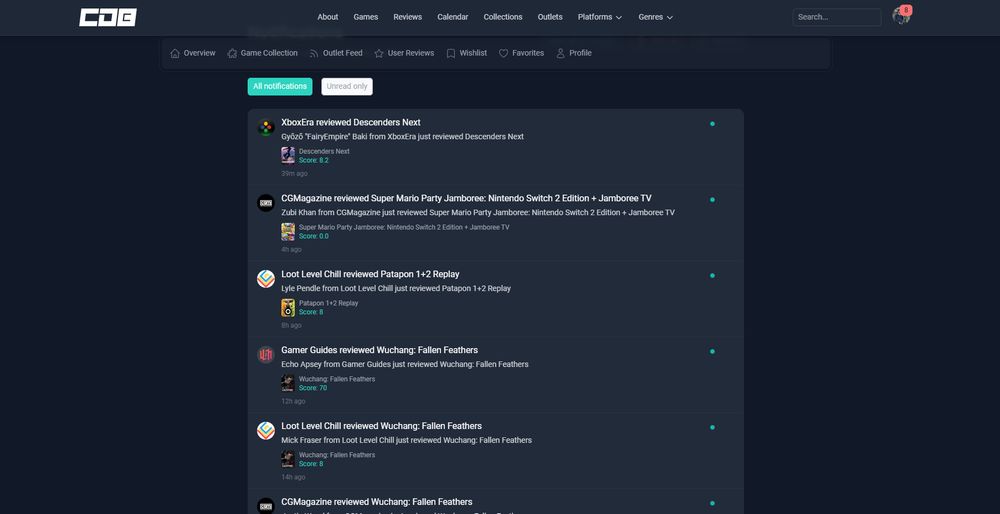Click 'Echo Apsey from Gamer Guides' description
Image resolution: width=1000 pixels, height=514 pixels.
[x=404, y=365]
